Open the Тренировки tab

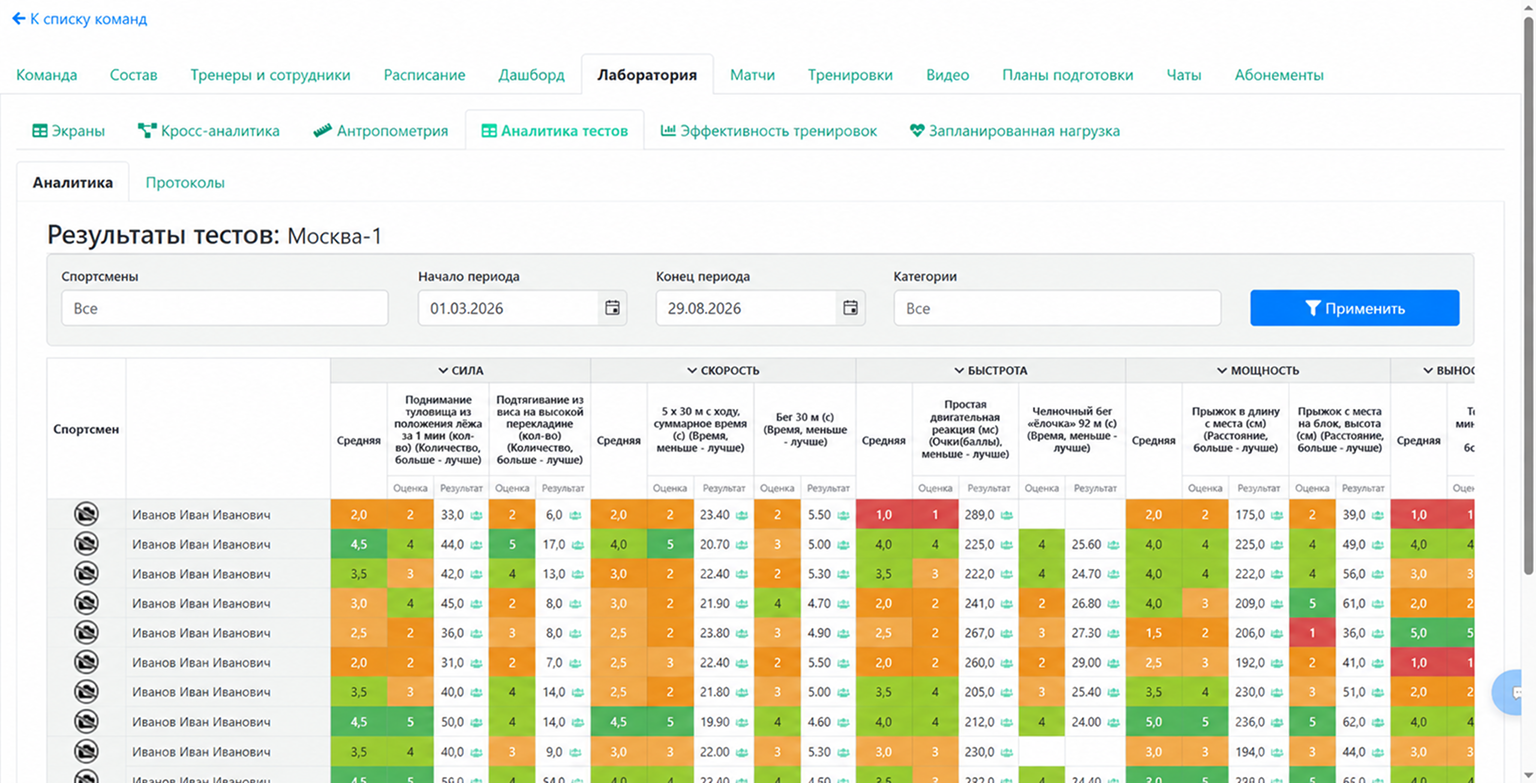[850, 75]
